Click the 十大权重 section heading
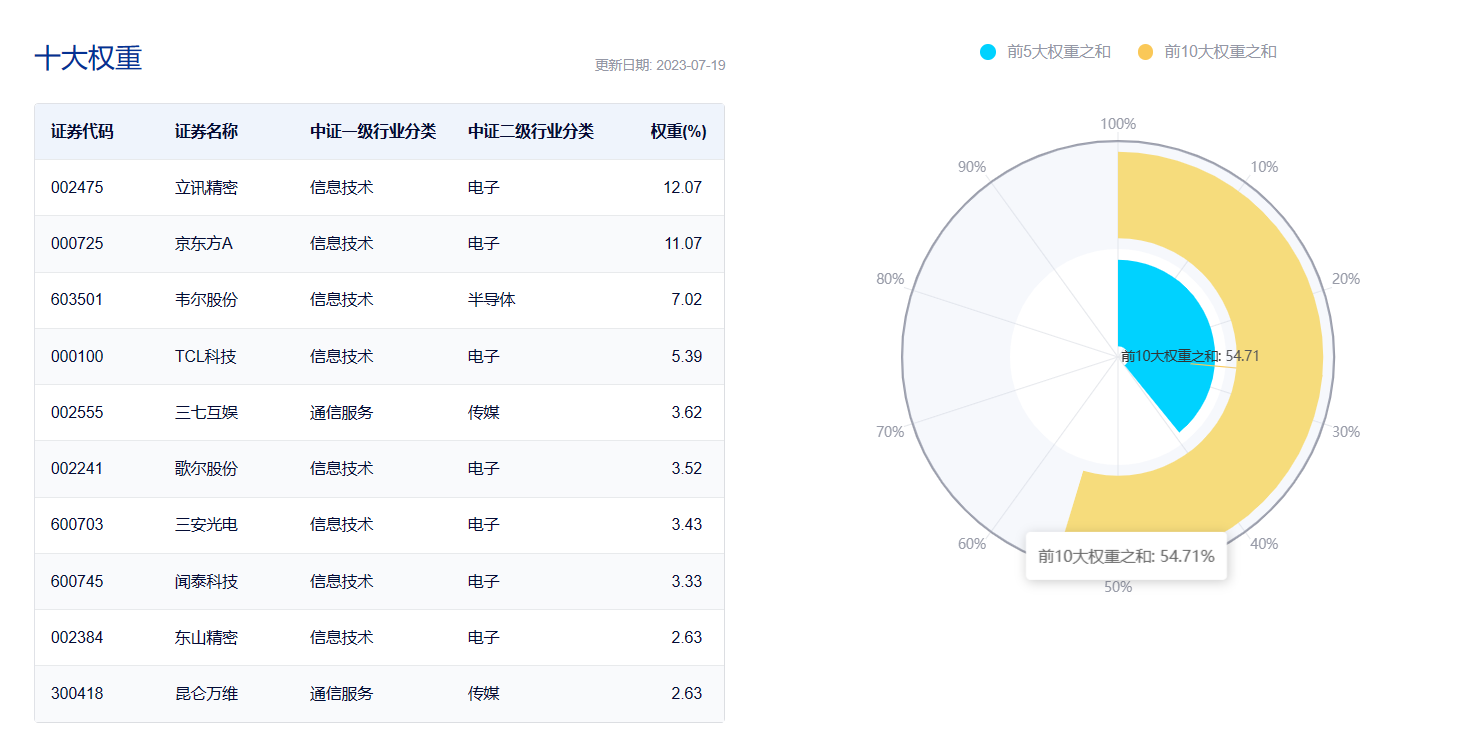Image resolution: width=1467 pixels, height=740 pixels. [88, 58]
